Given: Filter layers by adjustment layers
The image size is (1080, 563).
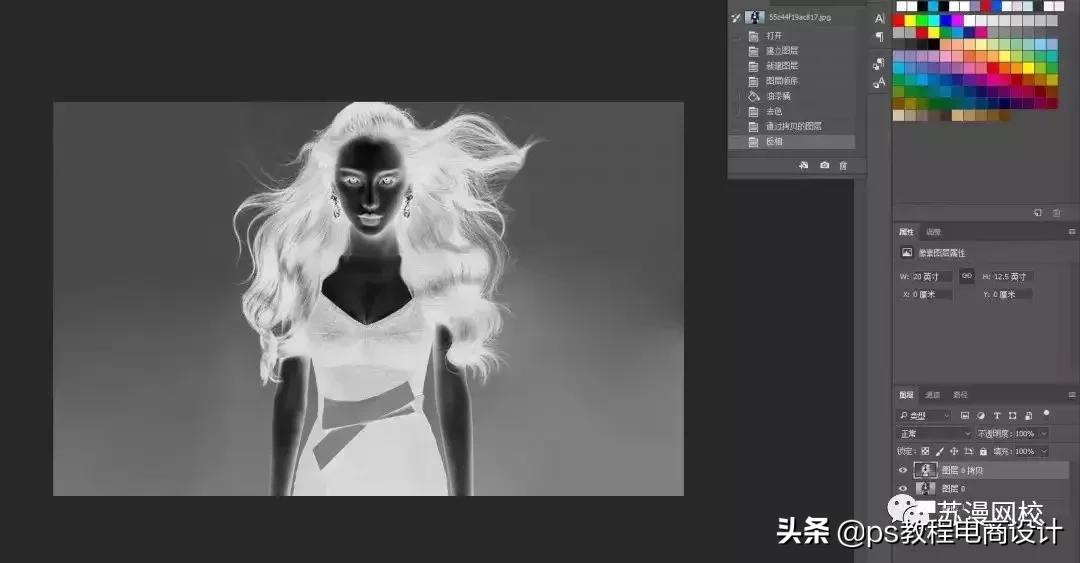Looking at the screenshot, I should 981,416.
